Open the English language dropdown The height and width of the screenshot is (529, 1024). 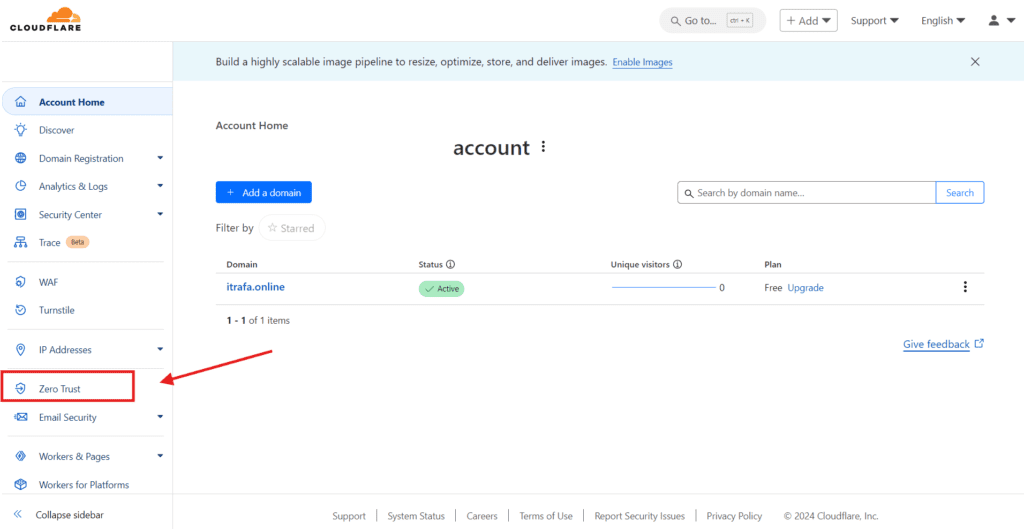pos(943,20)
